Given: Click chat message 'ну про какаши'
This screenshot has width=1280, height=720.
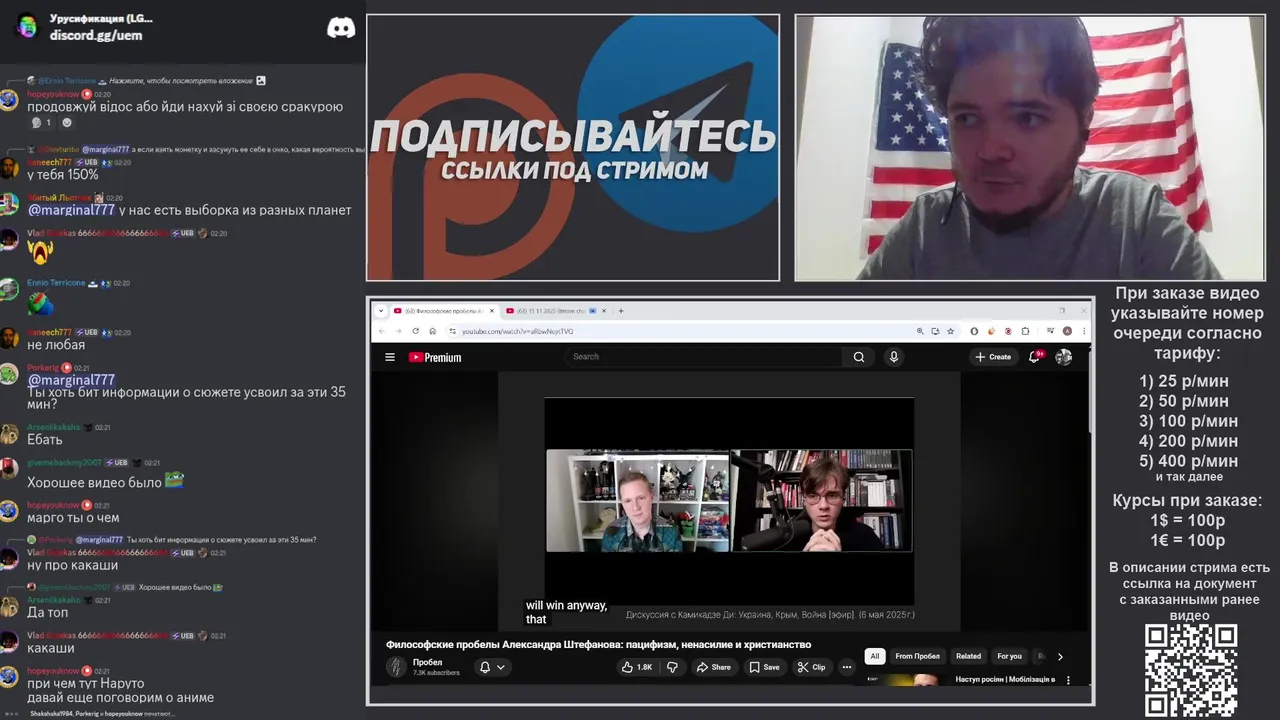Looking at the screenshot, I should (72, 565).
